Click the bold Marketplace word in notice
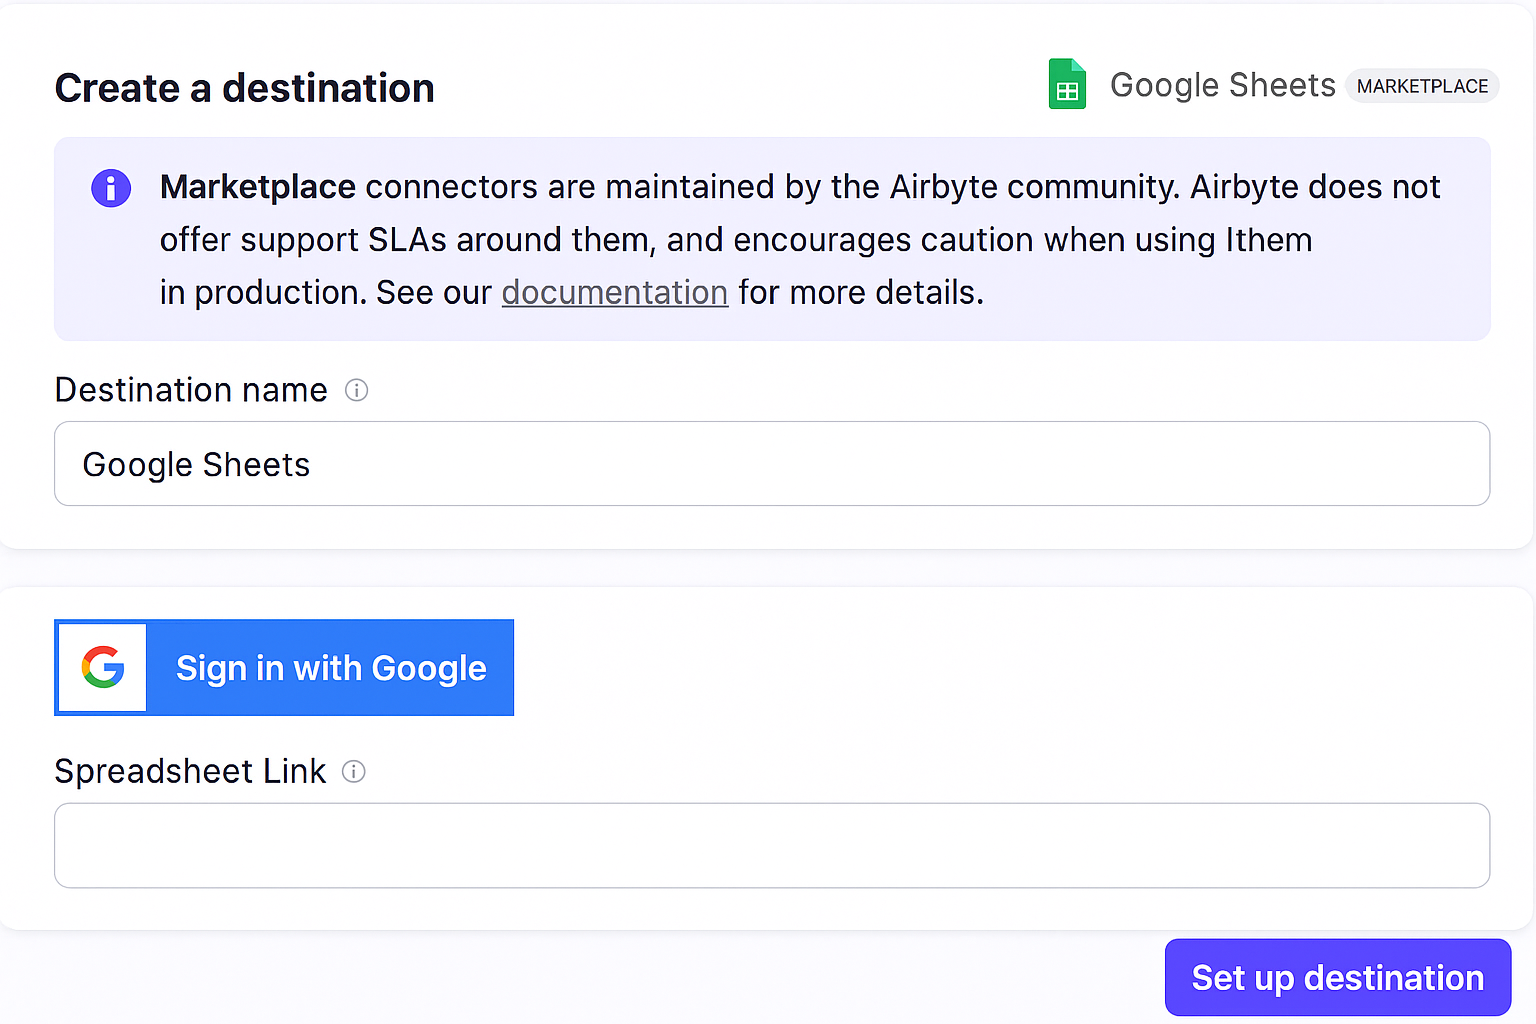Image resolution: width=1536 pixels, height=1024 pixels. (x=258, y=187)
